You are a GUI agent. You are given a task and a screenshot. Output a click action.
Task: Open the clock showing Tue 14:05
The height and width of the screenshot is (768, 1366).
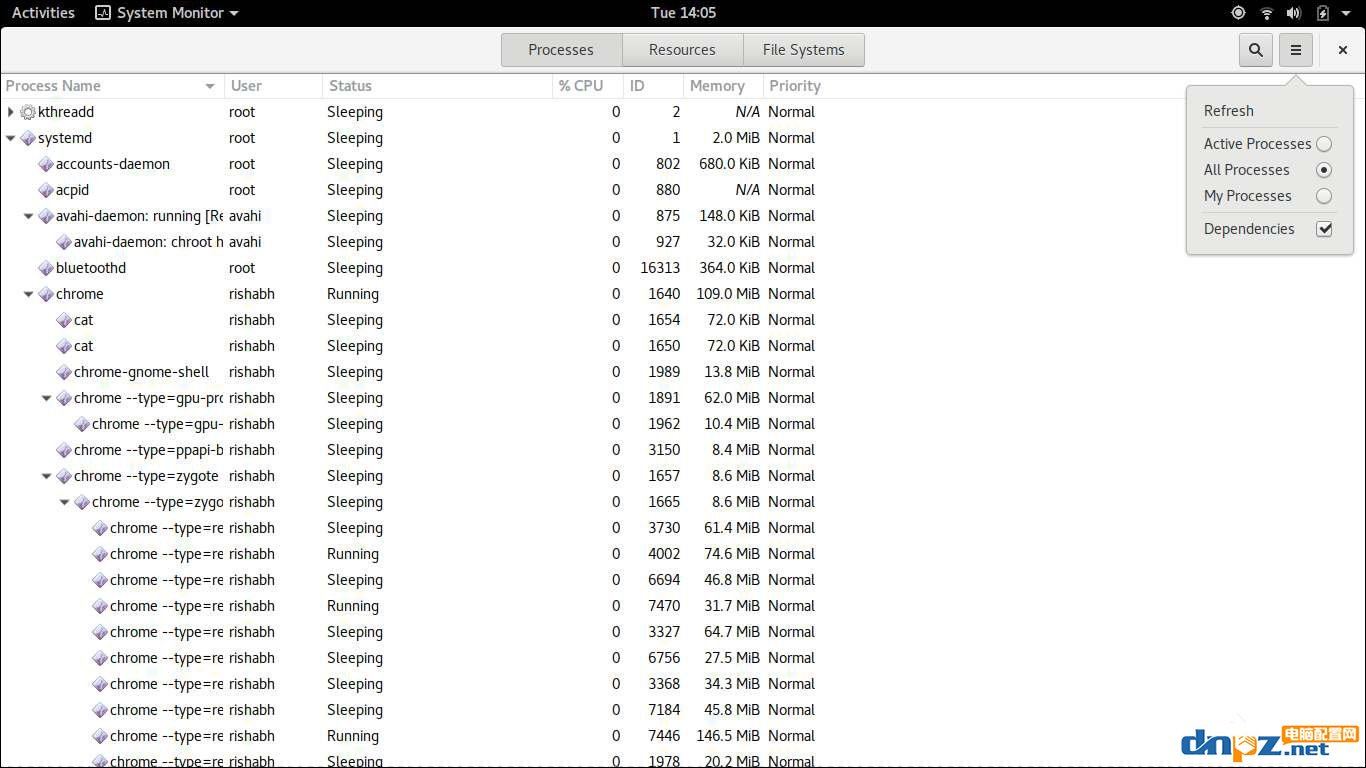(x=683, y=13)
